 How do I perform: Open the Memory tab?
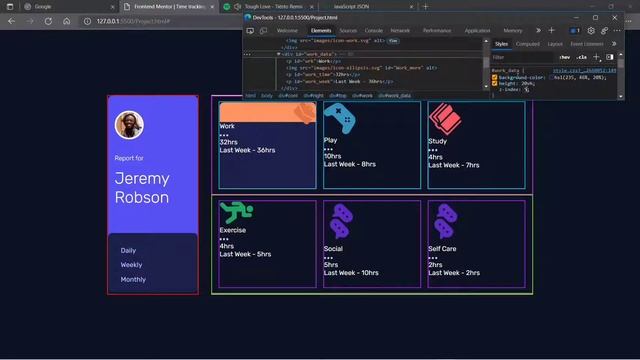[513, 31]
